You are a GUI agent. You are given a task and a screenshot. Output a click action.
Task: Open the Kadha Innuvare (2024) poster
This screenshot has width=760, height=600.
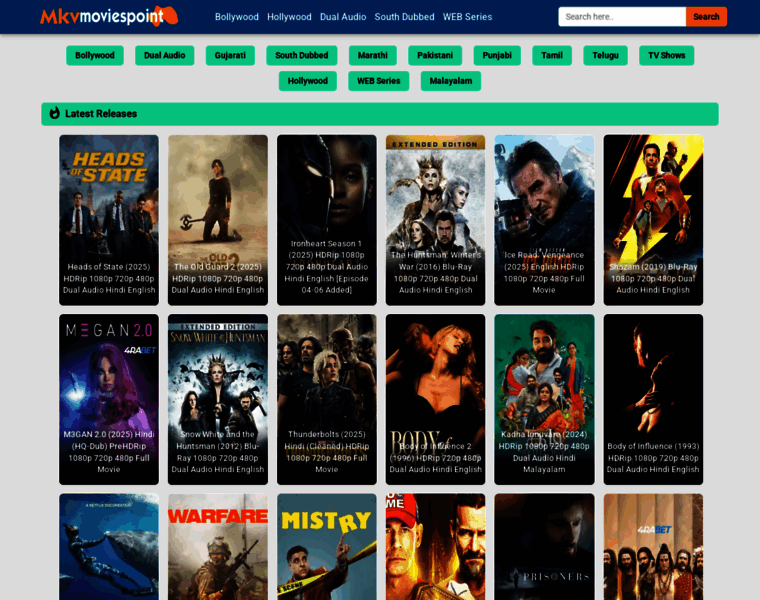[x=544, y=399]
